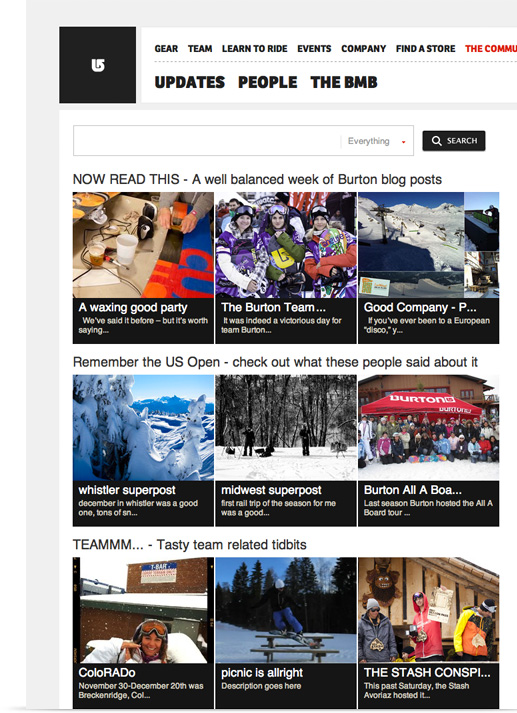Switch to the PEOPLE tab
517x713 pixels.
tap(267, 82)
